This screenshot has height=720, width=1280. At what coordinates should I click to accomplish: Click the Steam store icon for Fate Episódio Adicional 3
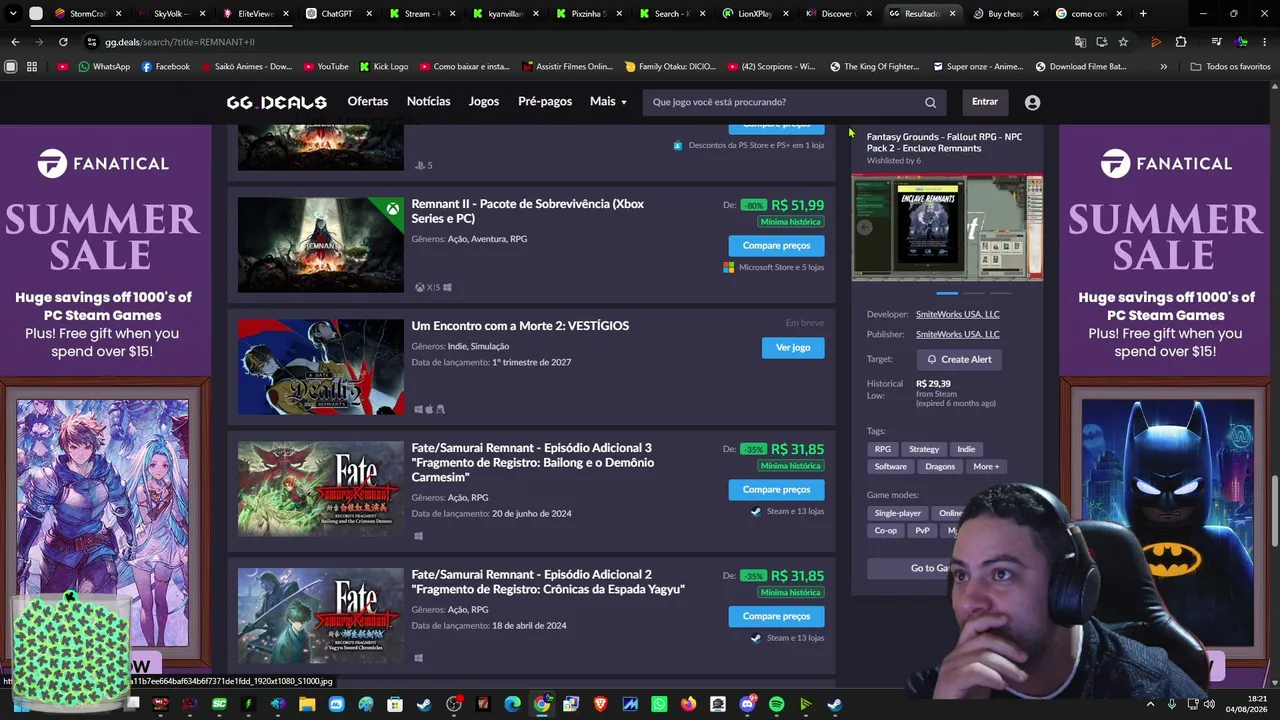pos(756,511)
